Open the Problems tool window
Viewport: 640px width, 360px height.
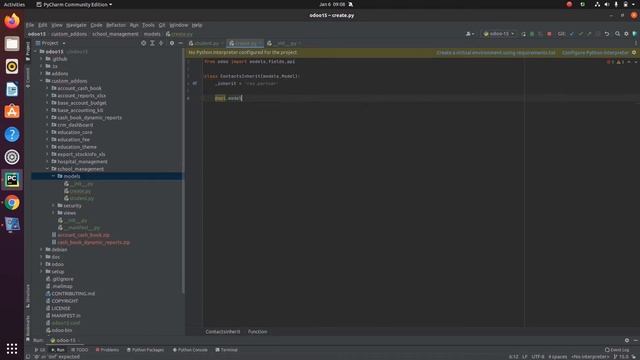[x=107, y=350]
